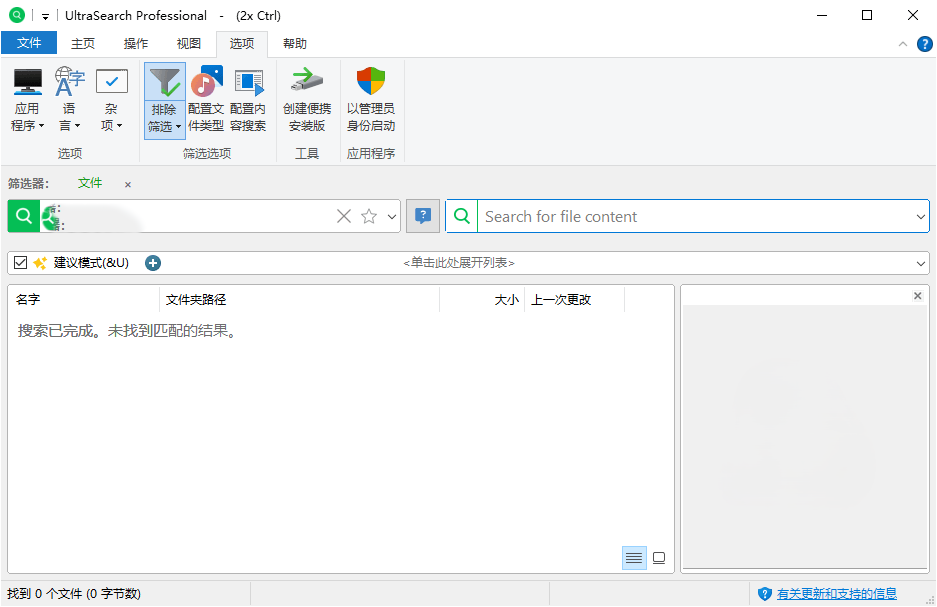This screenshot has height=607, width=937.
Task: Add new suggestion pattern plus icon
Action: coord(153,263)
